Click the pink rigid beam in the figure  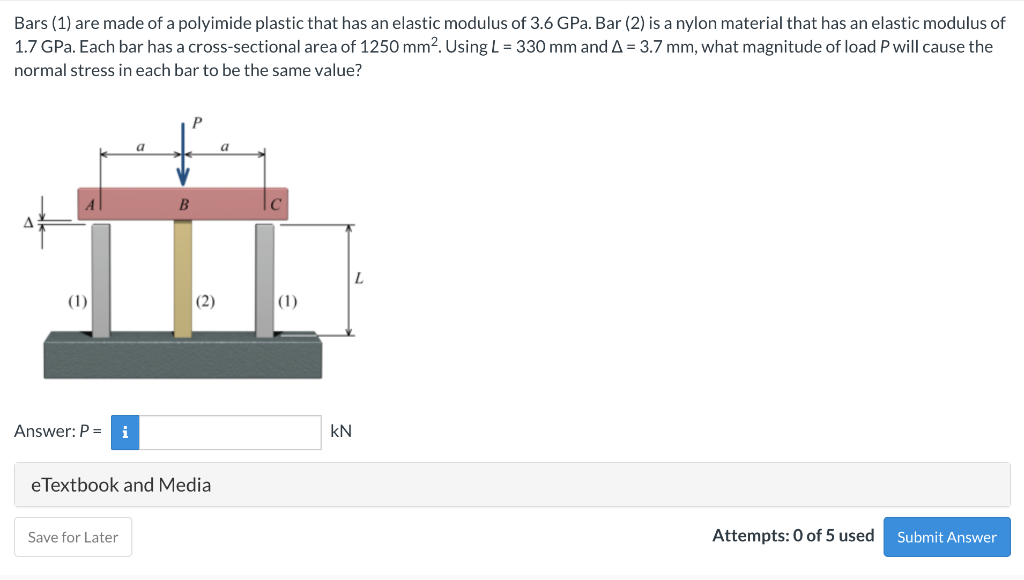(x=183, y=204)
